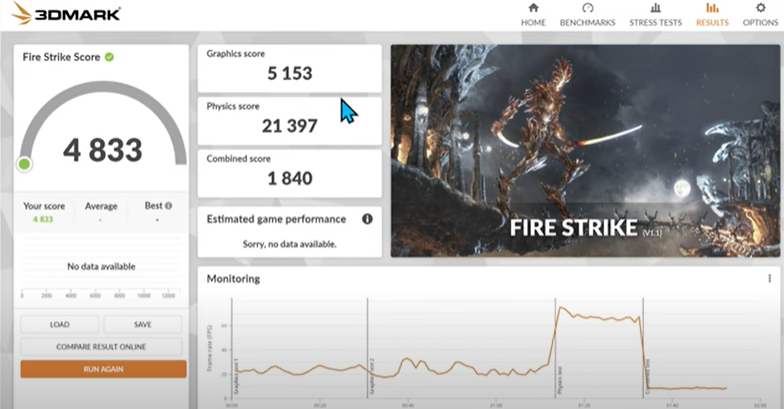The width and height of the screenshot is (784, 409).
Task: Open the BENCHMARKS tab
Action: point(588,22)
